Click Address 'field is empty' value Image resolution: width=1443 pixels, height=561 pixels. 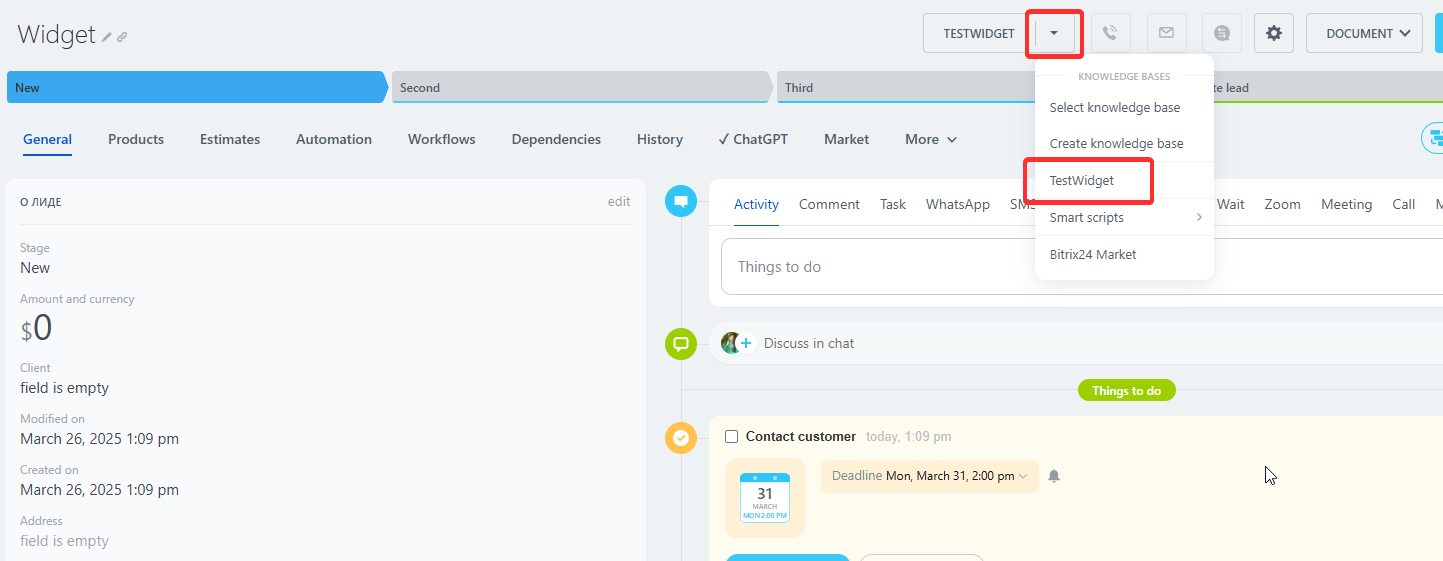pyautogui.click(x=65, y=541)
